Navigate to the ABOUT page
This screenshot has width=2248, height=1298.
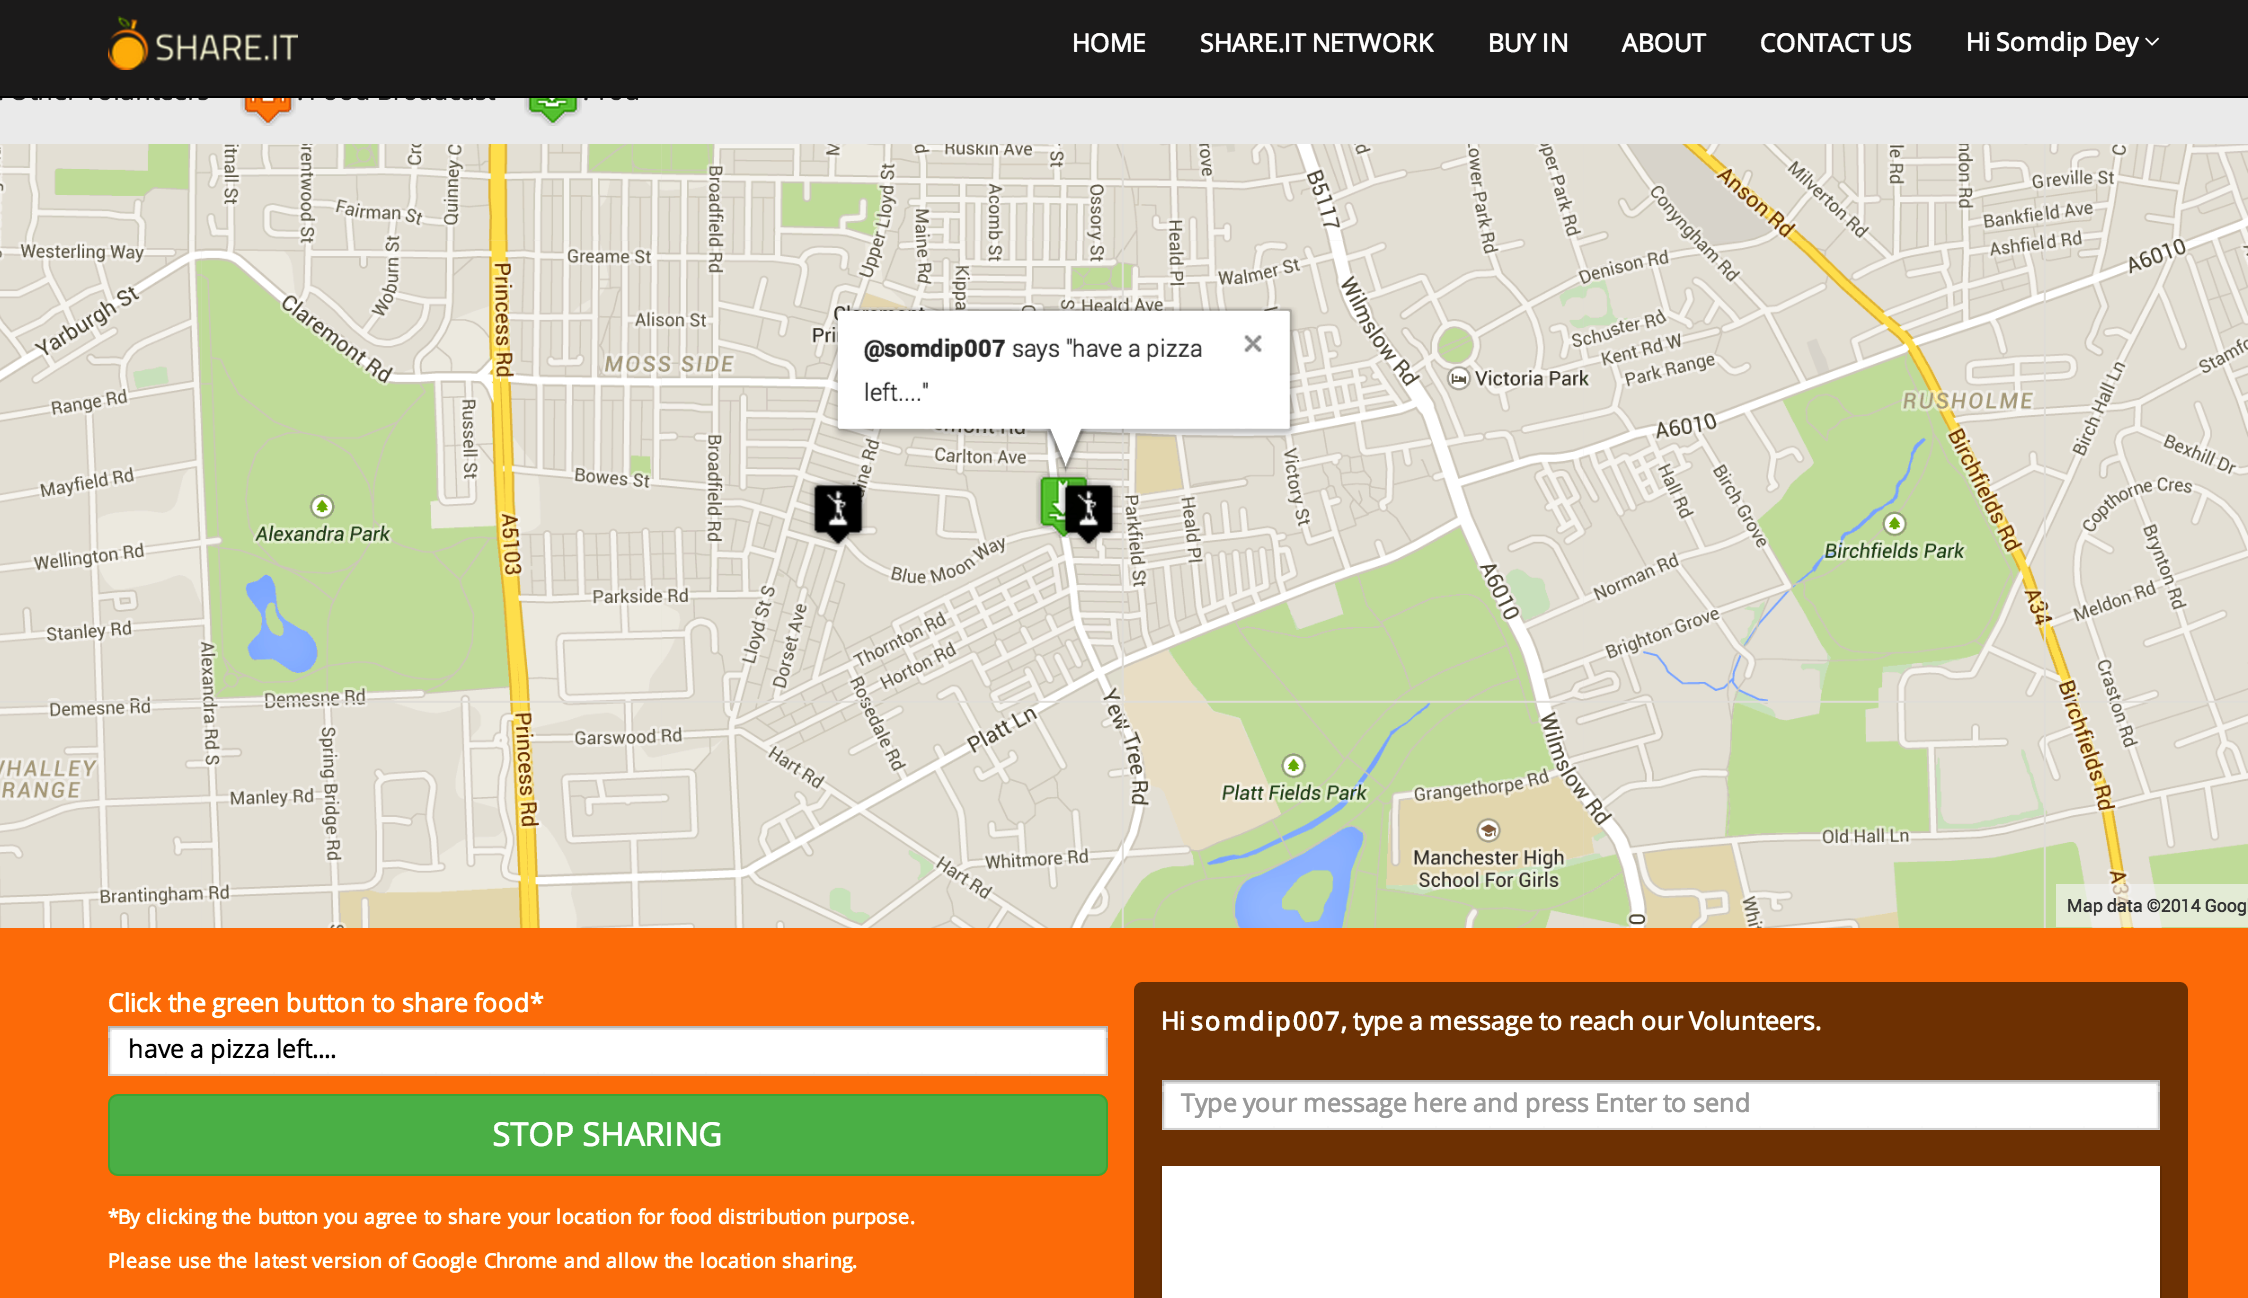[1663, 43]
